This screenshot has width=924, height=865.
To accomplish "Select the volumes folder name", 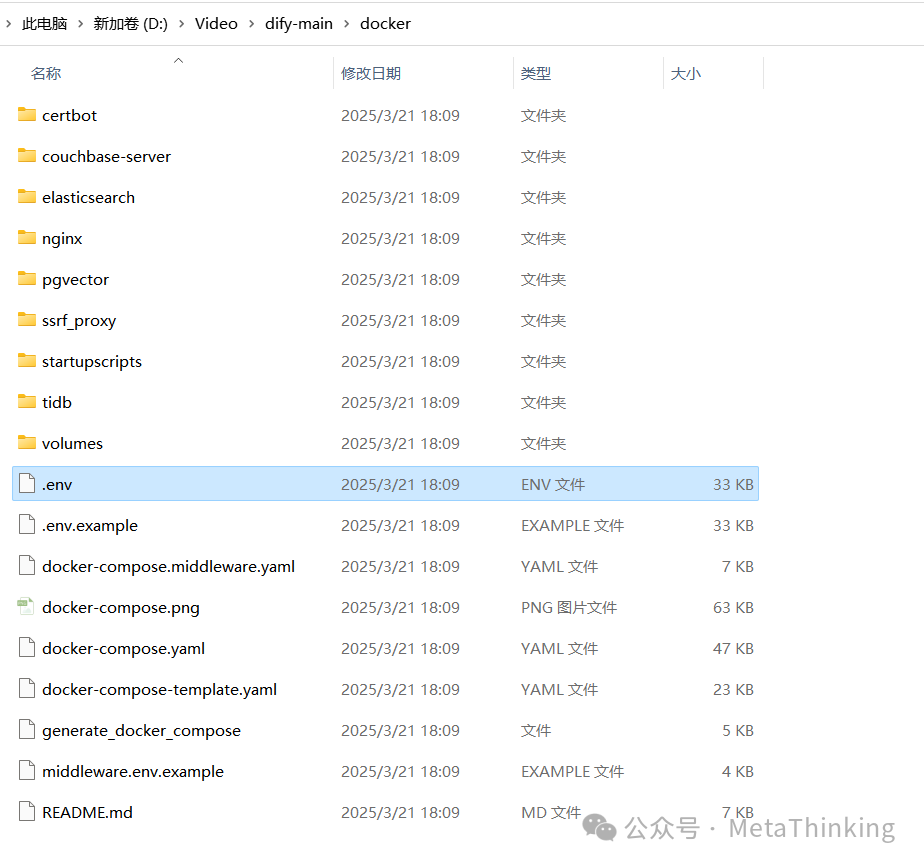I will tap(72, 443).
